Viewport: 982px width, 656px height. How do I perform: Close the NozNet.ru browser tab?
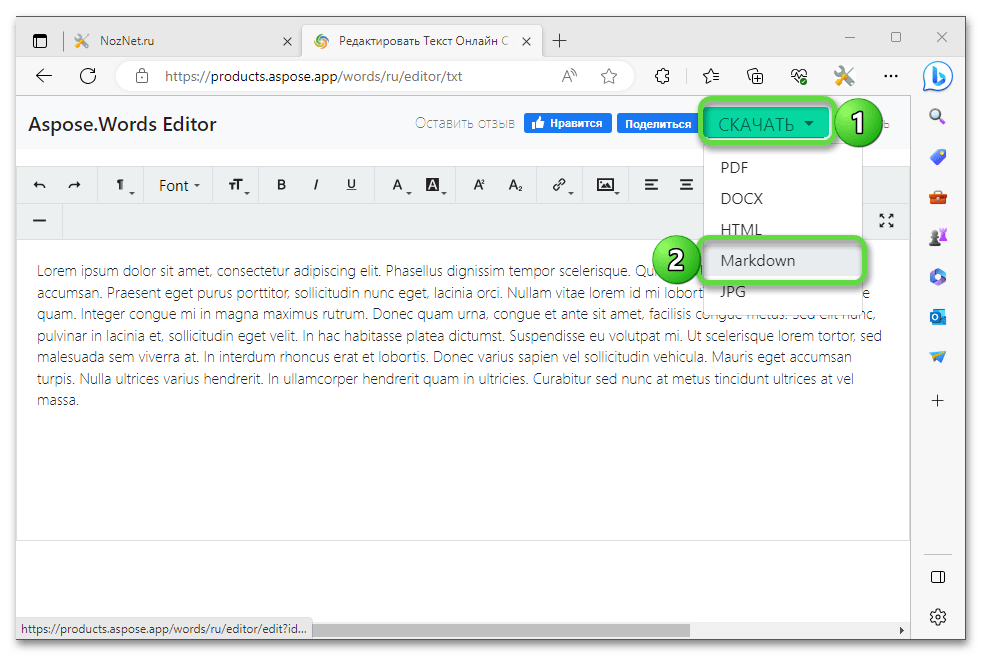287,41
